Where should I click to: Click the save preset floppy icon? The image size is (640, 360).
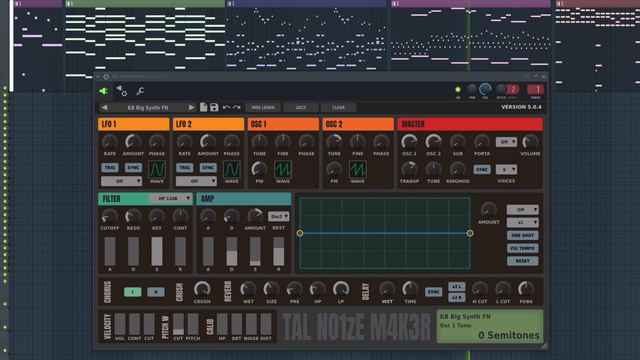pyautogui.click(x=214, y=107)
